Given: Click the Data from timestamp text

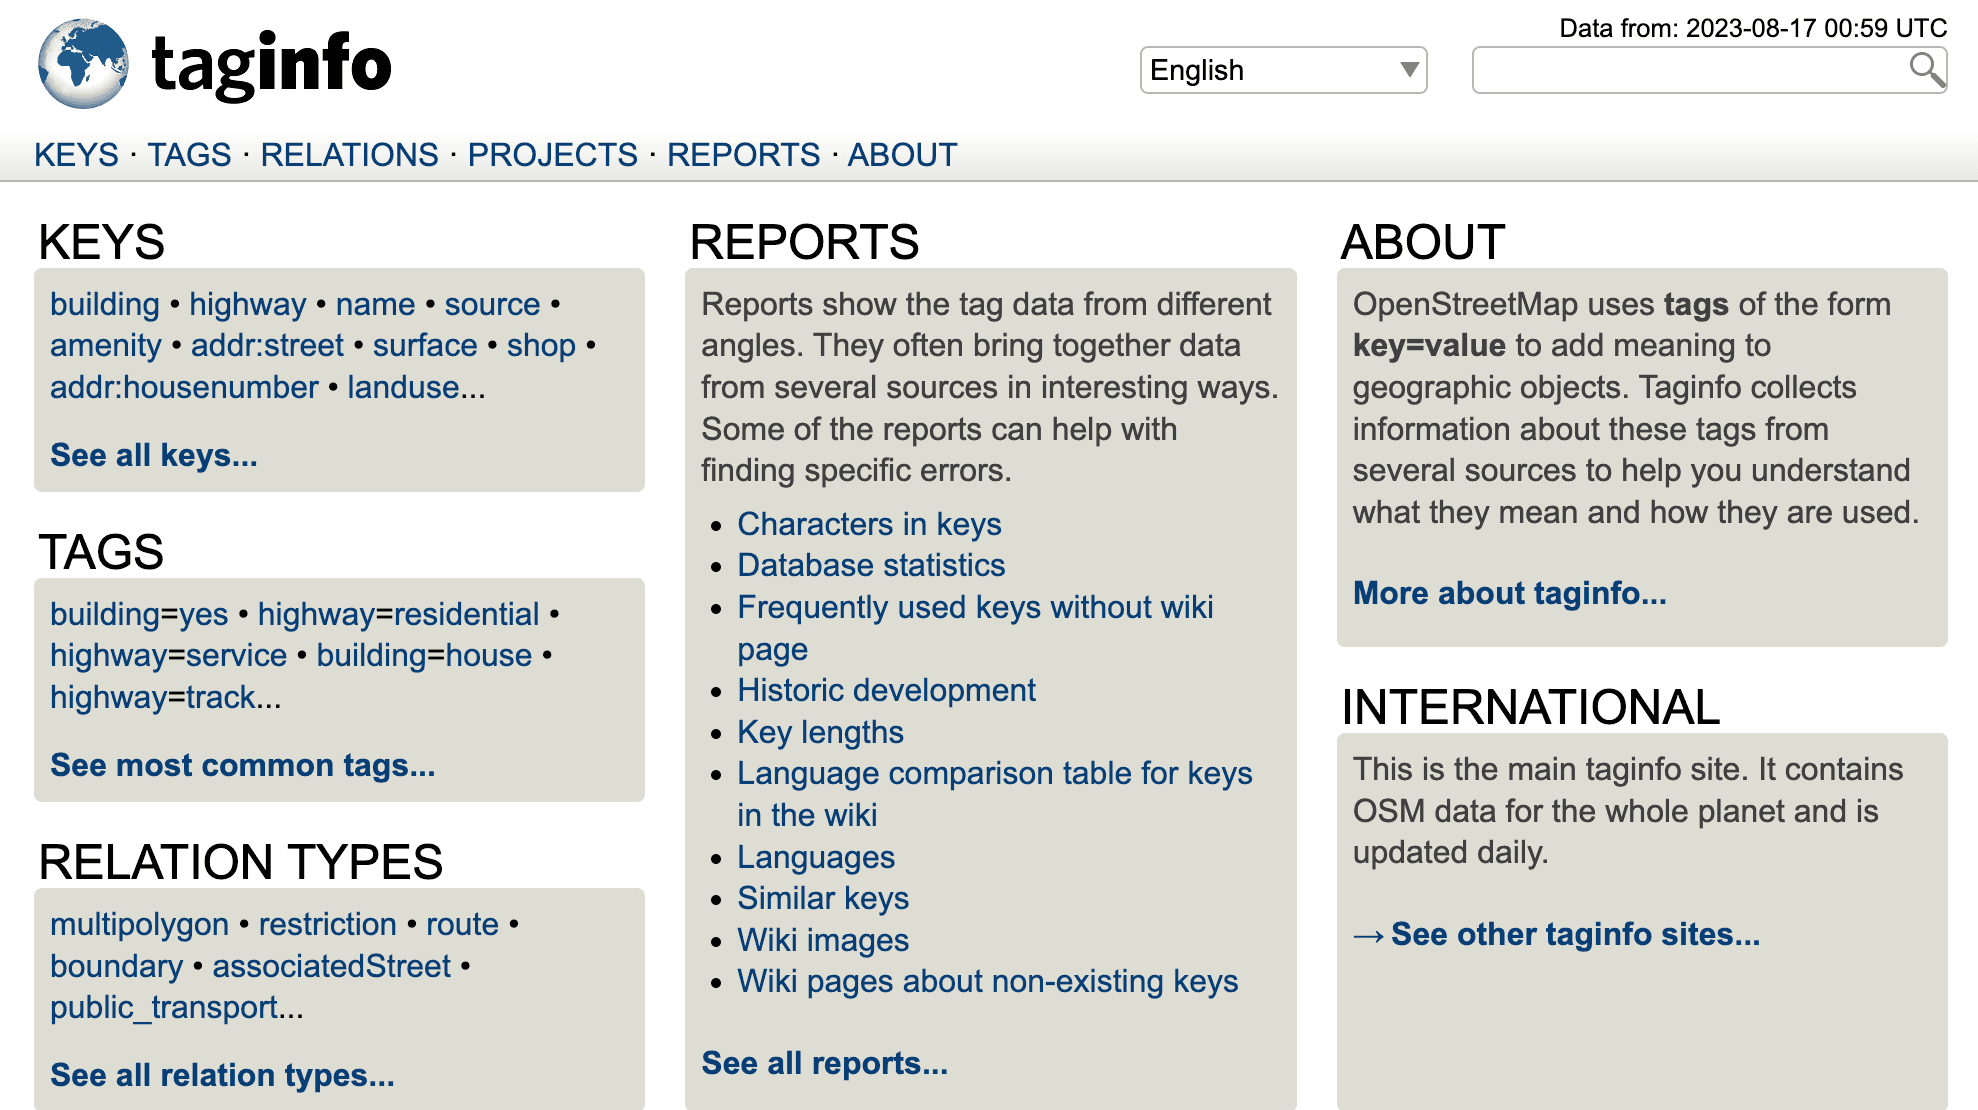Looking at the screenshot, I should (x=1753, y=27).
